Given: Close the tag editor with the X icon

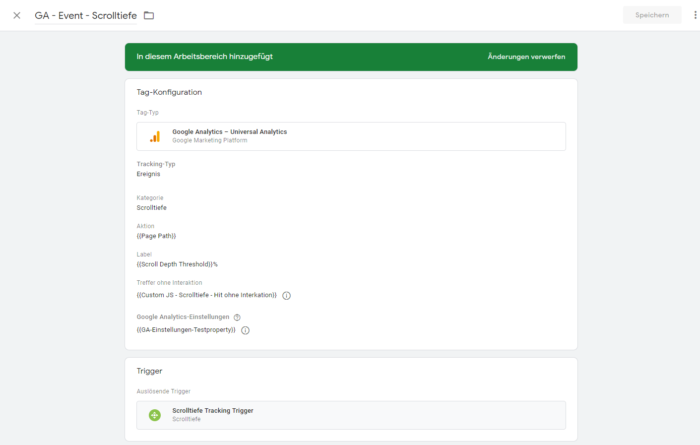Looking at the screenshot, I should [16, 15].
